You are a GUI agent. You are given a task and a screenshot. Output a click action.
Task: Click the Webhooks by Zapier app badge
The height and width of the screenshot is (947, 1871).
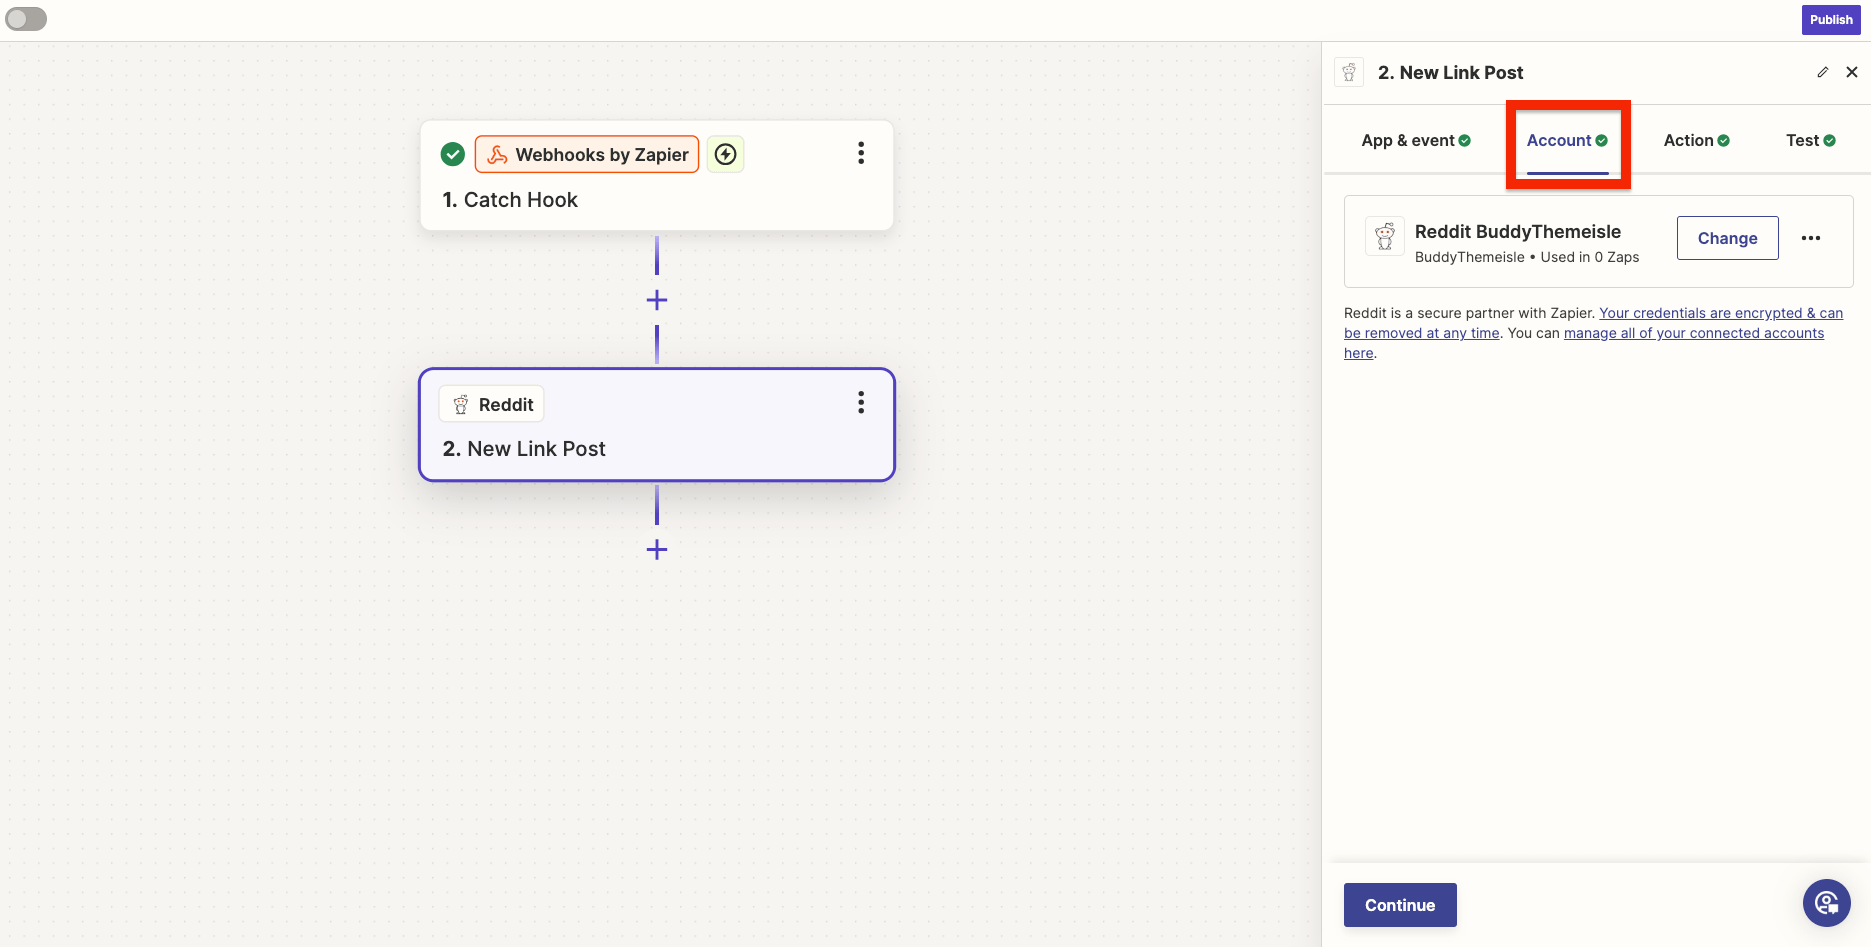tap(587, 155)
